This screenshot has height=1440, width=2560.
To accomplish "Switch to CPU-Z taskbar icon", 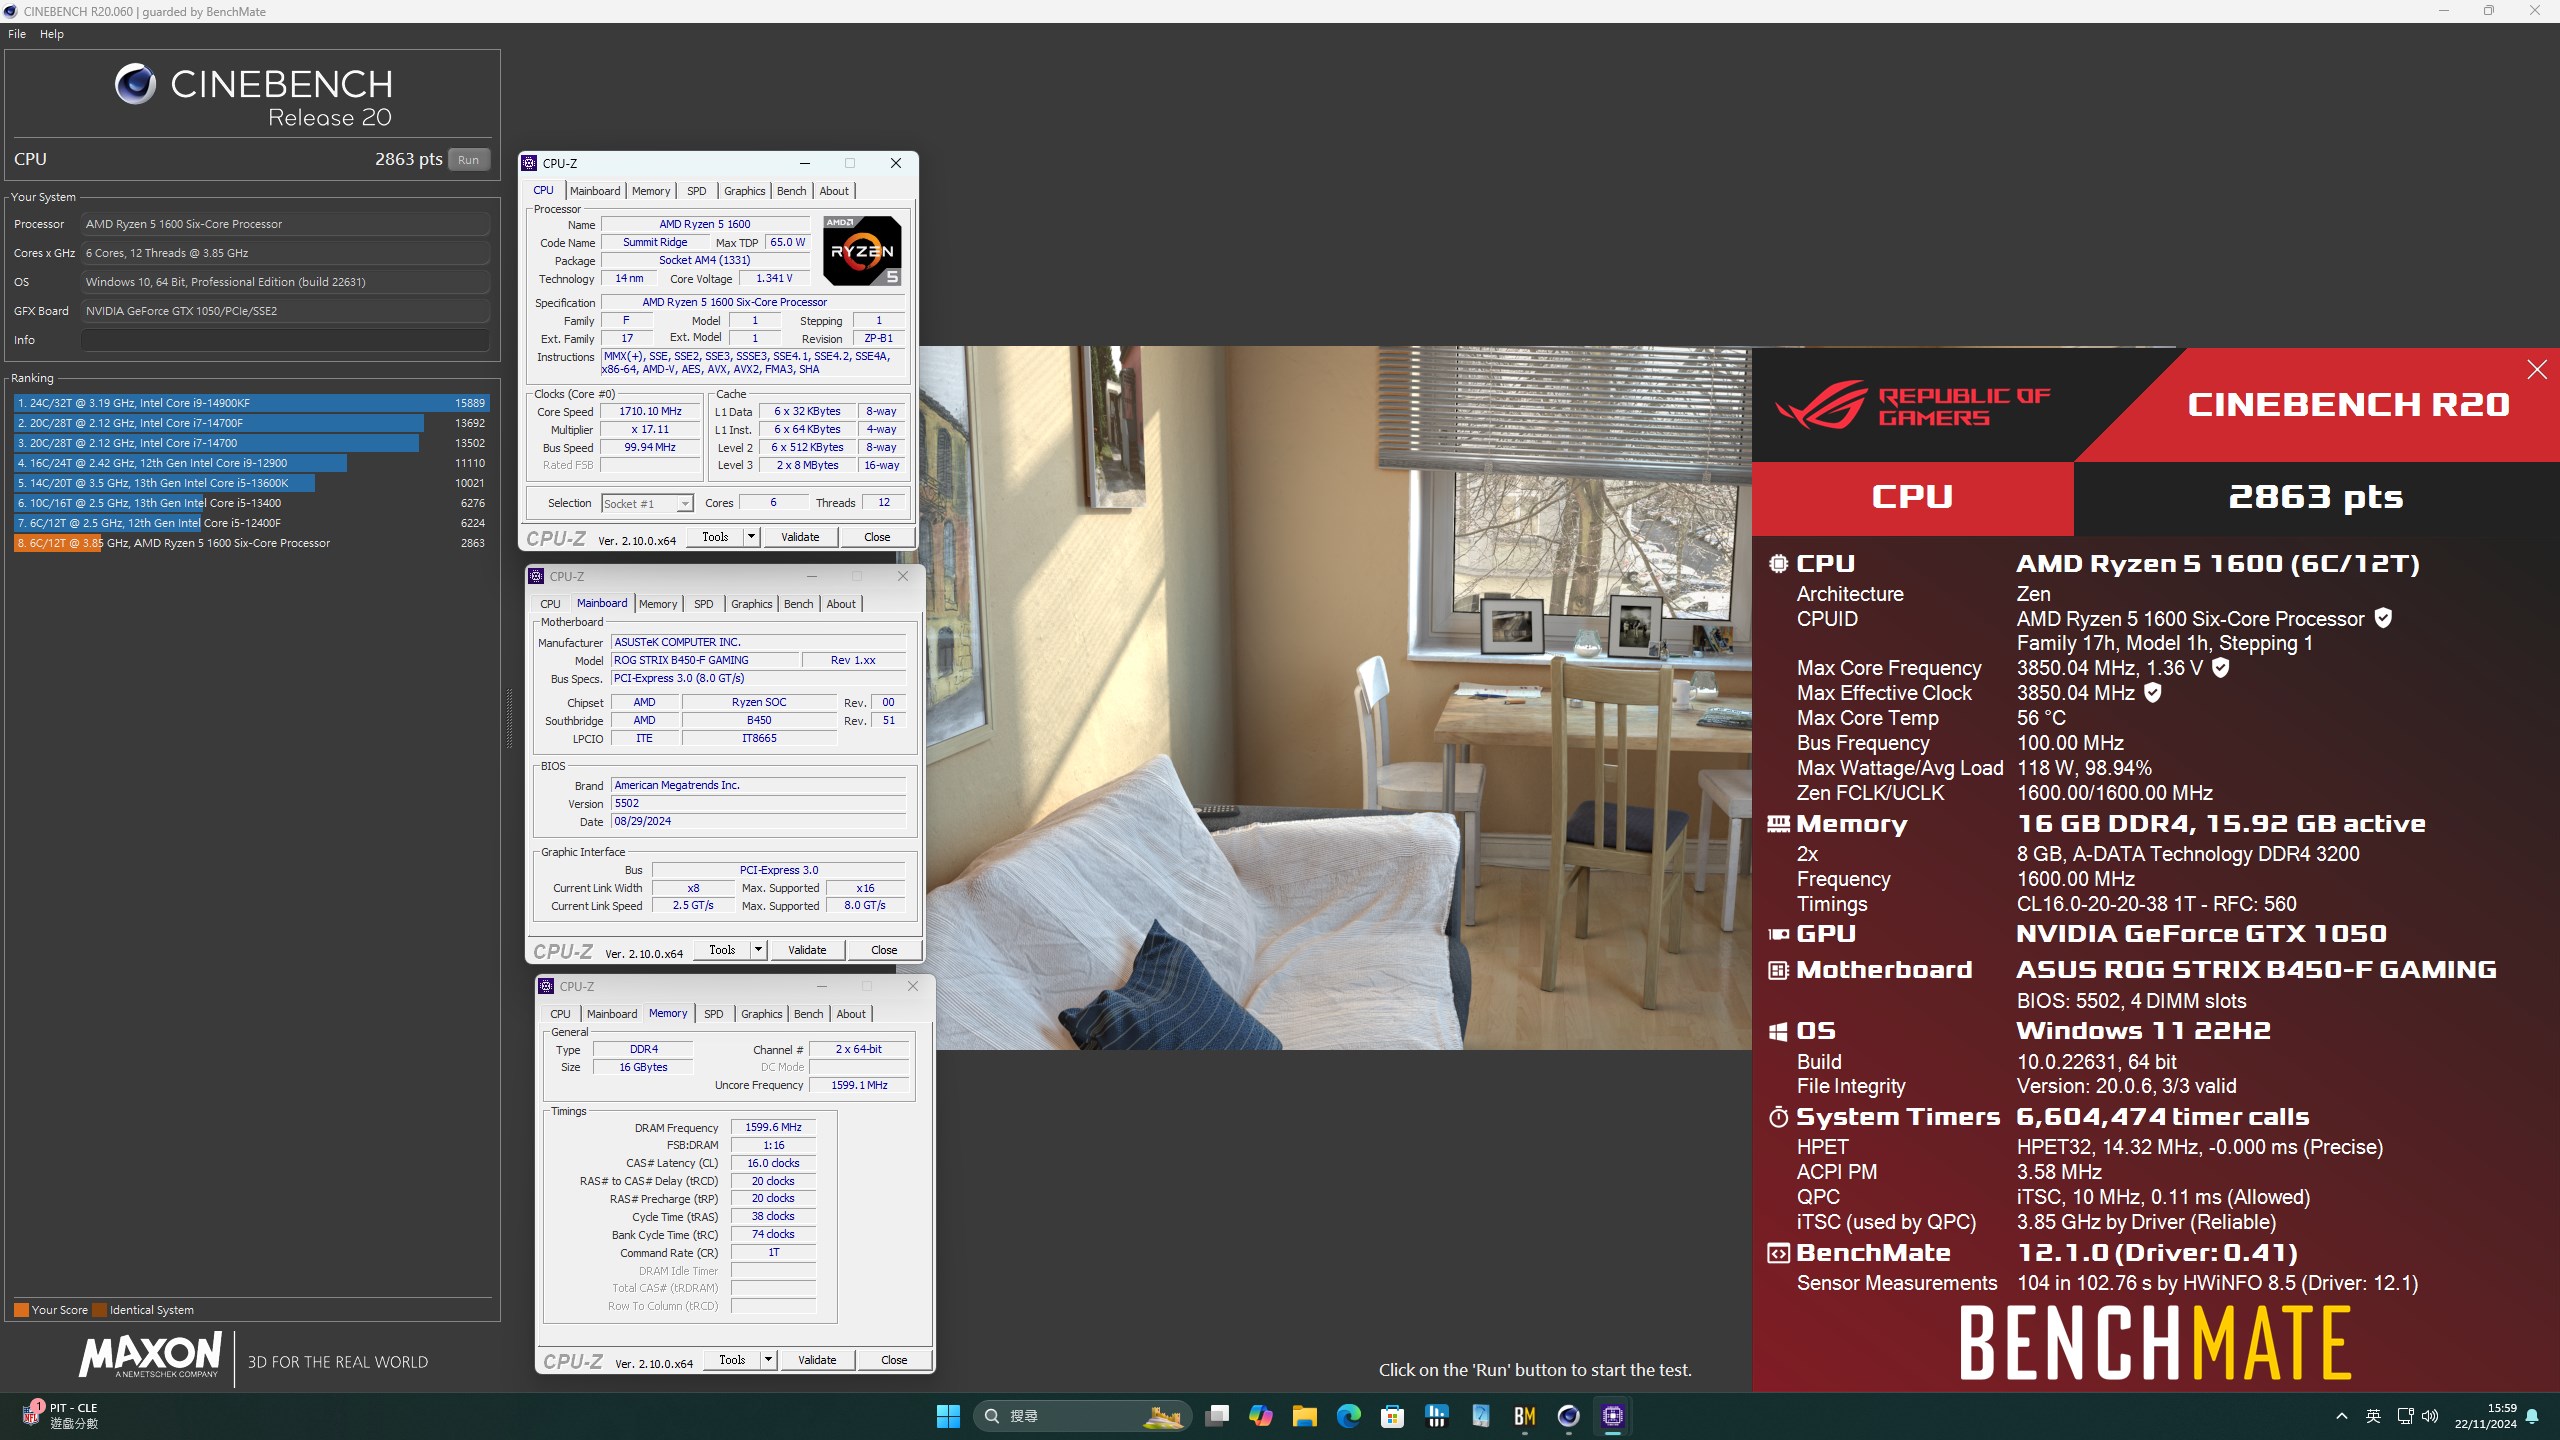I will (x=1612, y=1416).
